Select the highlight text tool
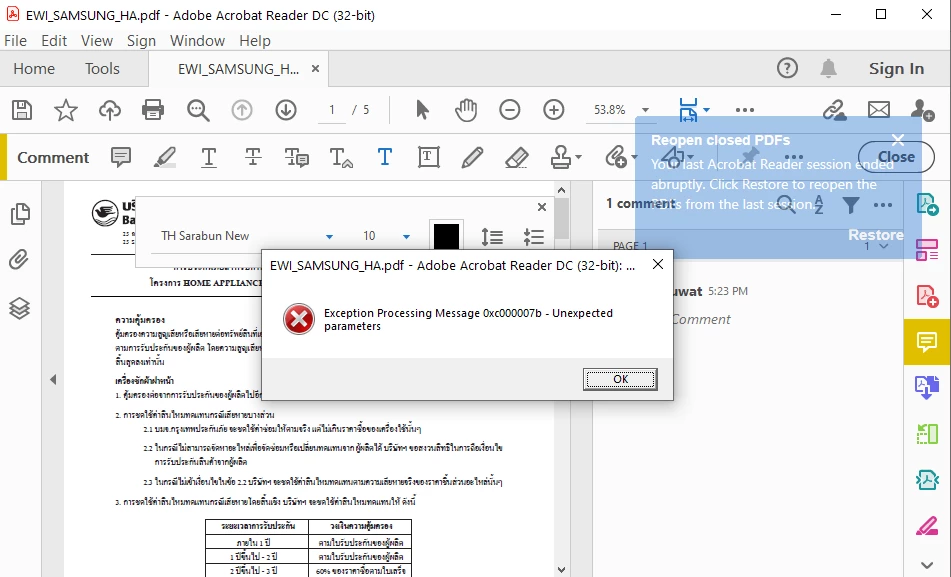Viewport: 951px width, 577px height. (164, 157)
